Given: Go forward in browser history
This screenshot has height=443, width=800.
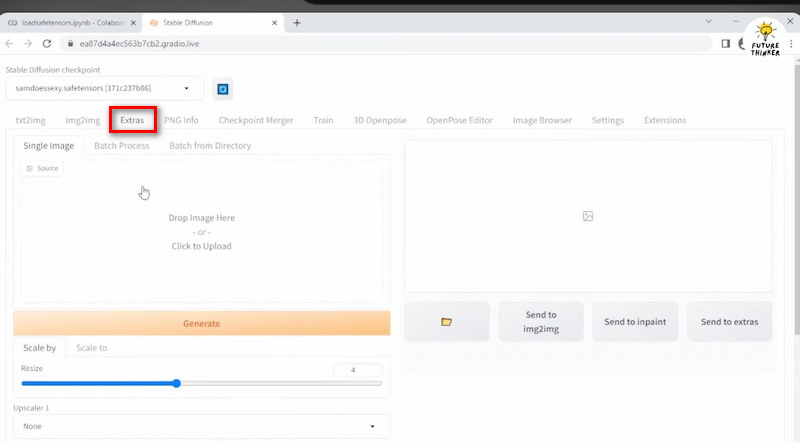Looking at the screenshot, I should click(x=28, y=43).
